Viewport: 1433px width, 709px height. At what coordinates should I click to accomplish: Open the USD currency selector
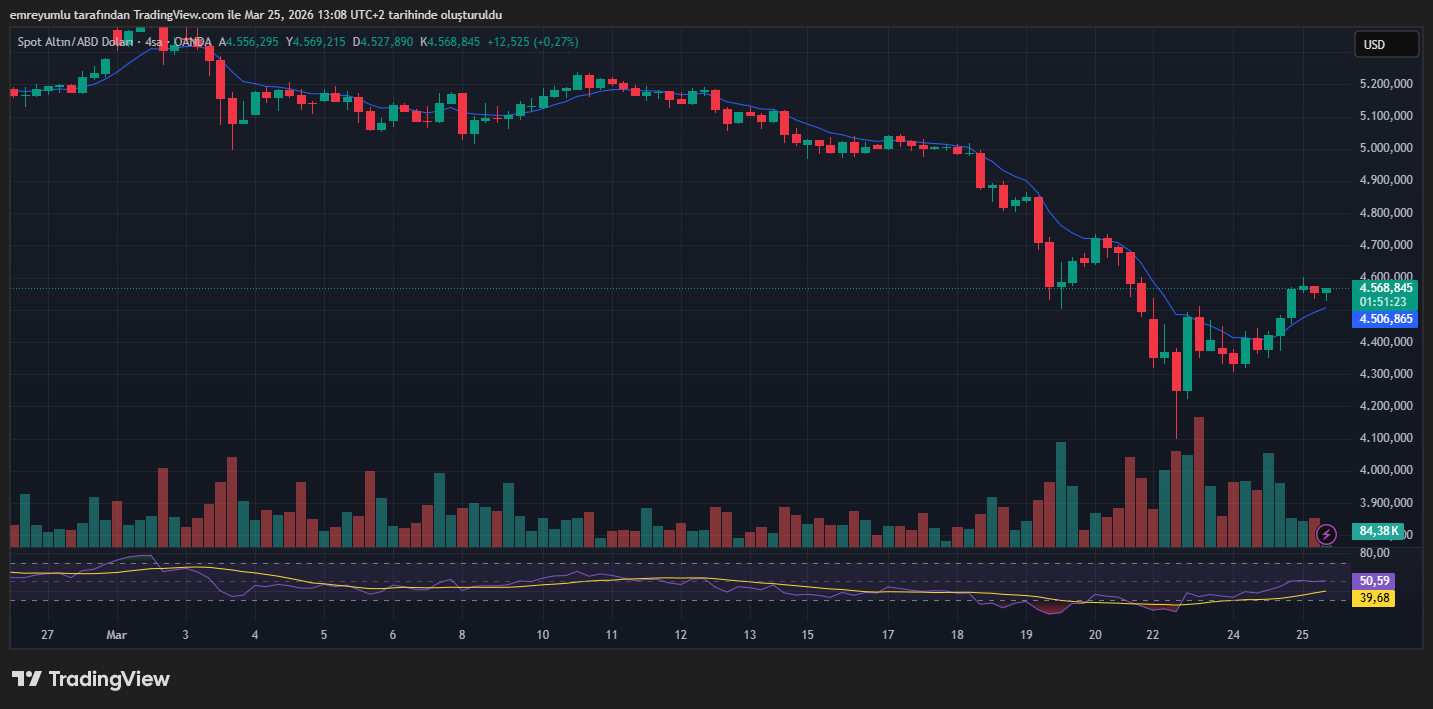tap(1386, 44)
